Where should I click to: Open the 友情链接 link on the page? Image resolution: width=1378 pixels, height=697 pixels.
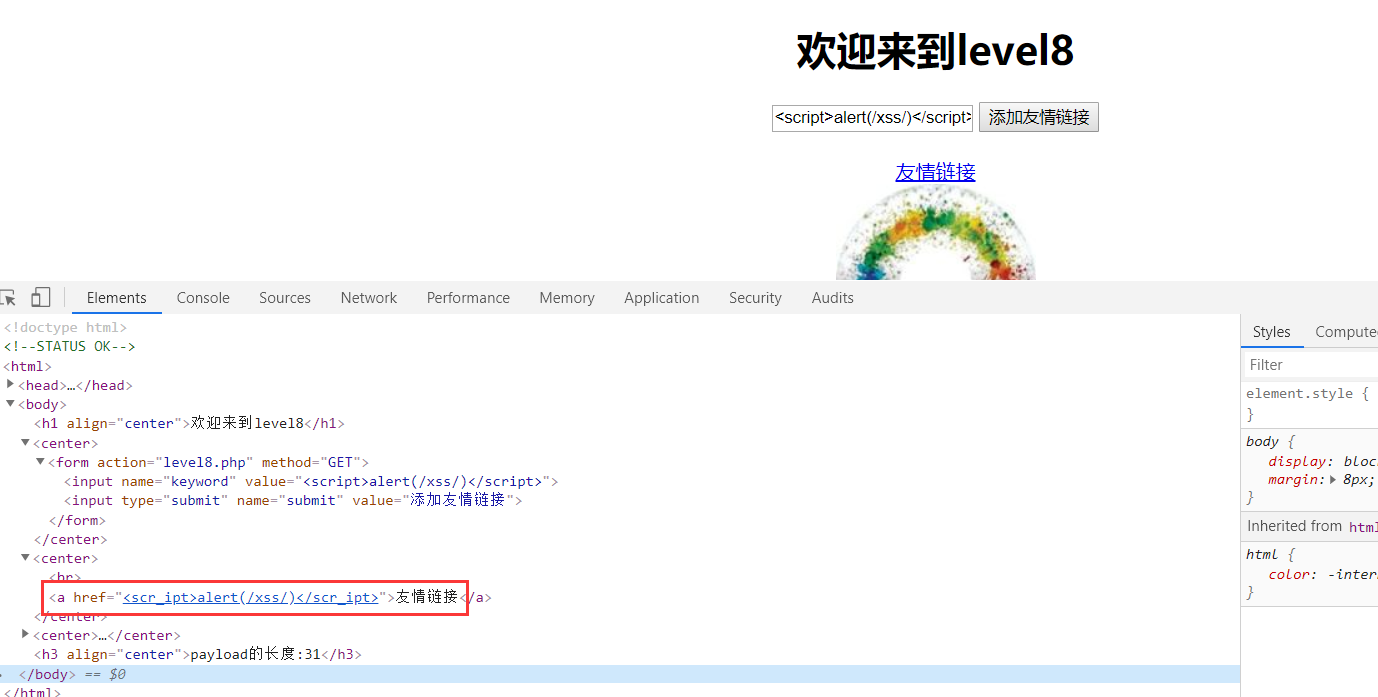click(935, 172)
